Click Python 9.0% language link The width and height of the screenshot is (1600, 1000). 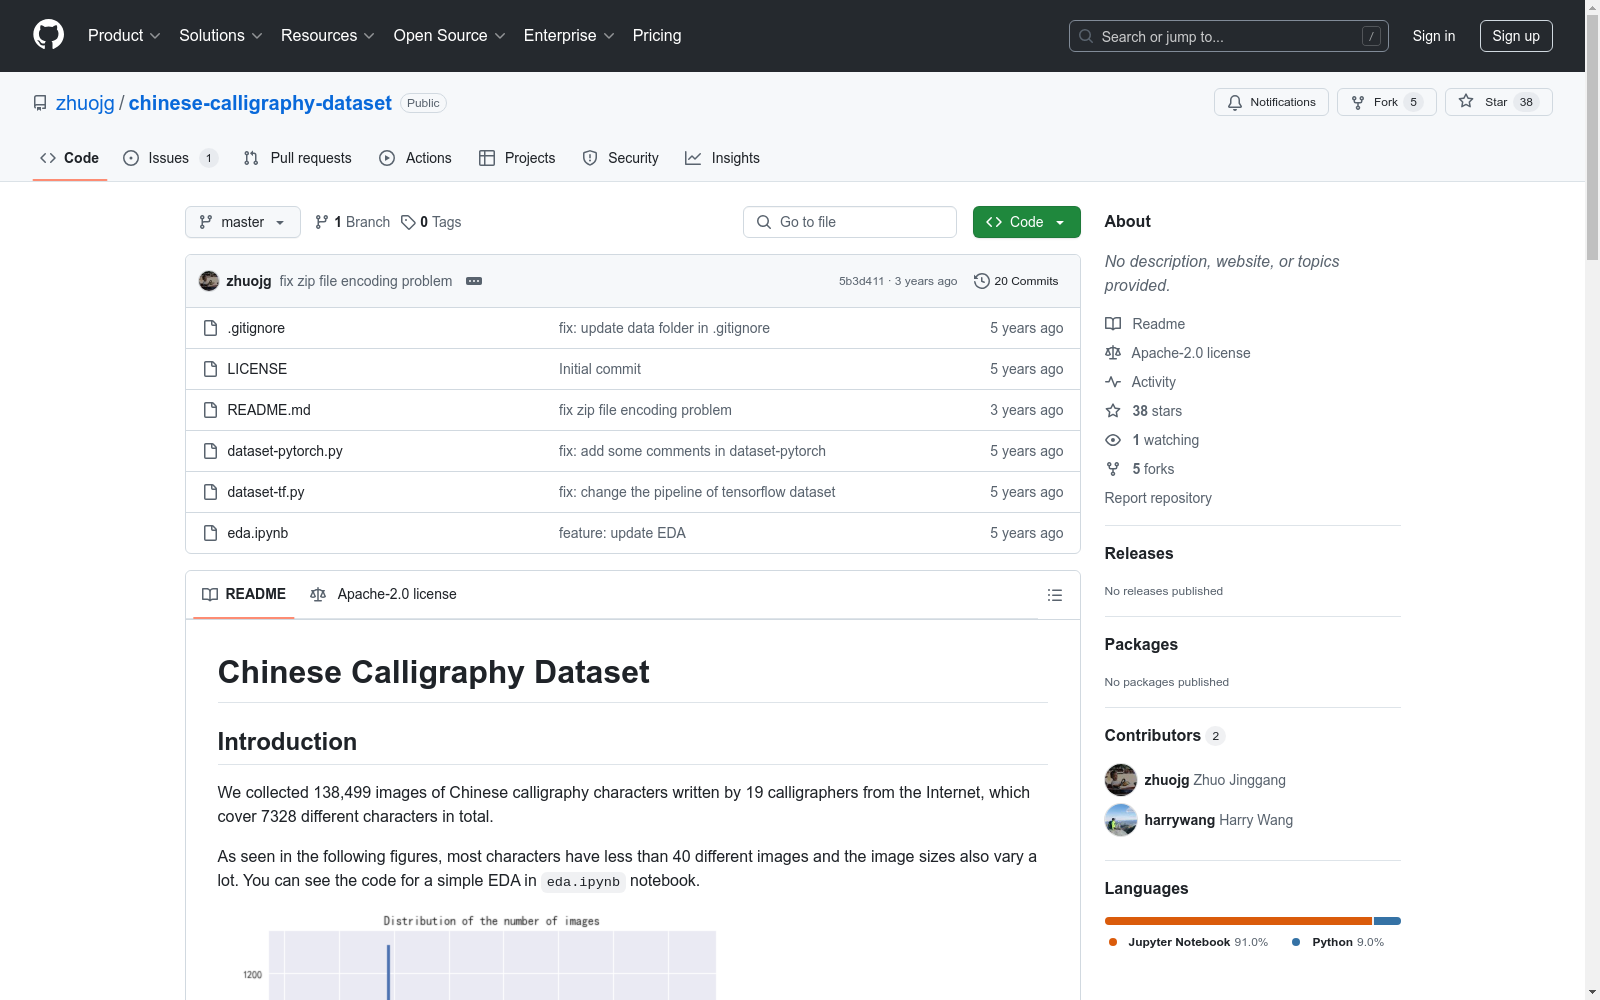(x=1338, y=942)
